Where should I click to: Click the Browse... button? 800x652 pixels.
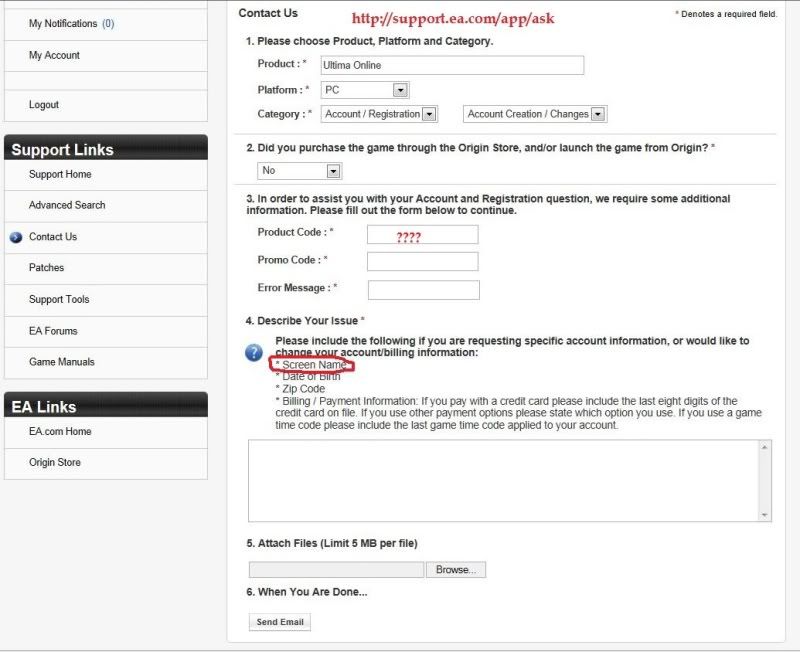point(456,570)
